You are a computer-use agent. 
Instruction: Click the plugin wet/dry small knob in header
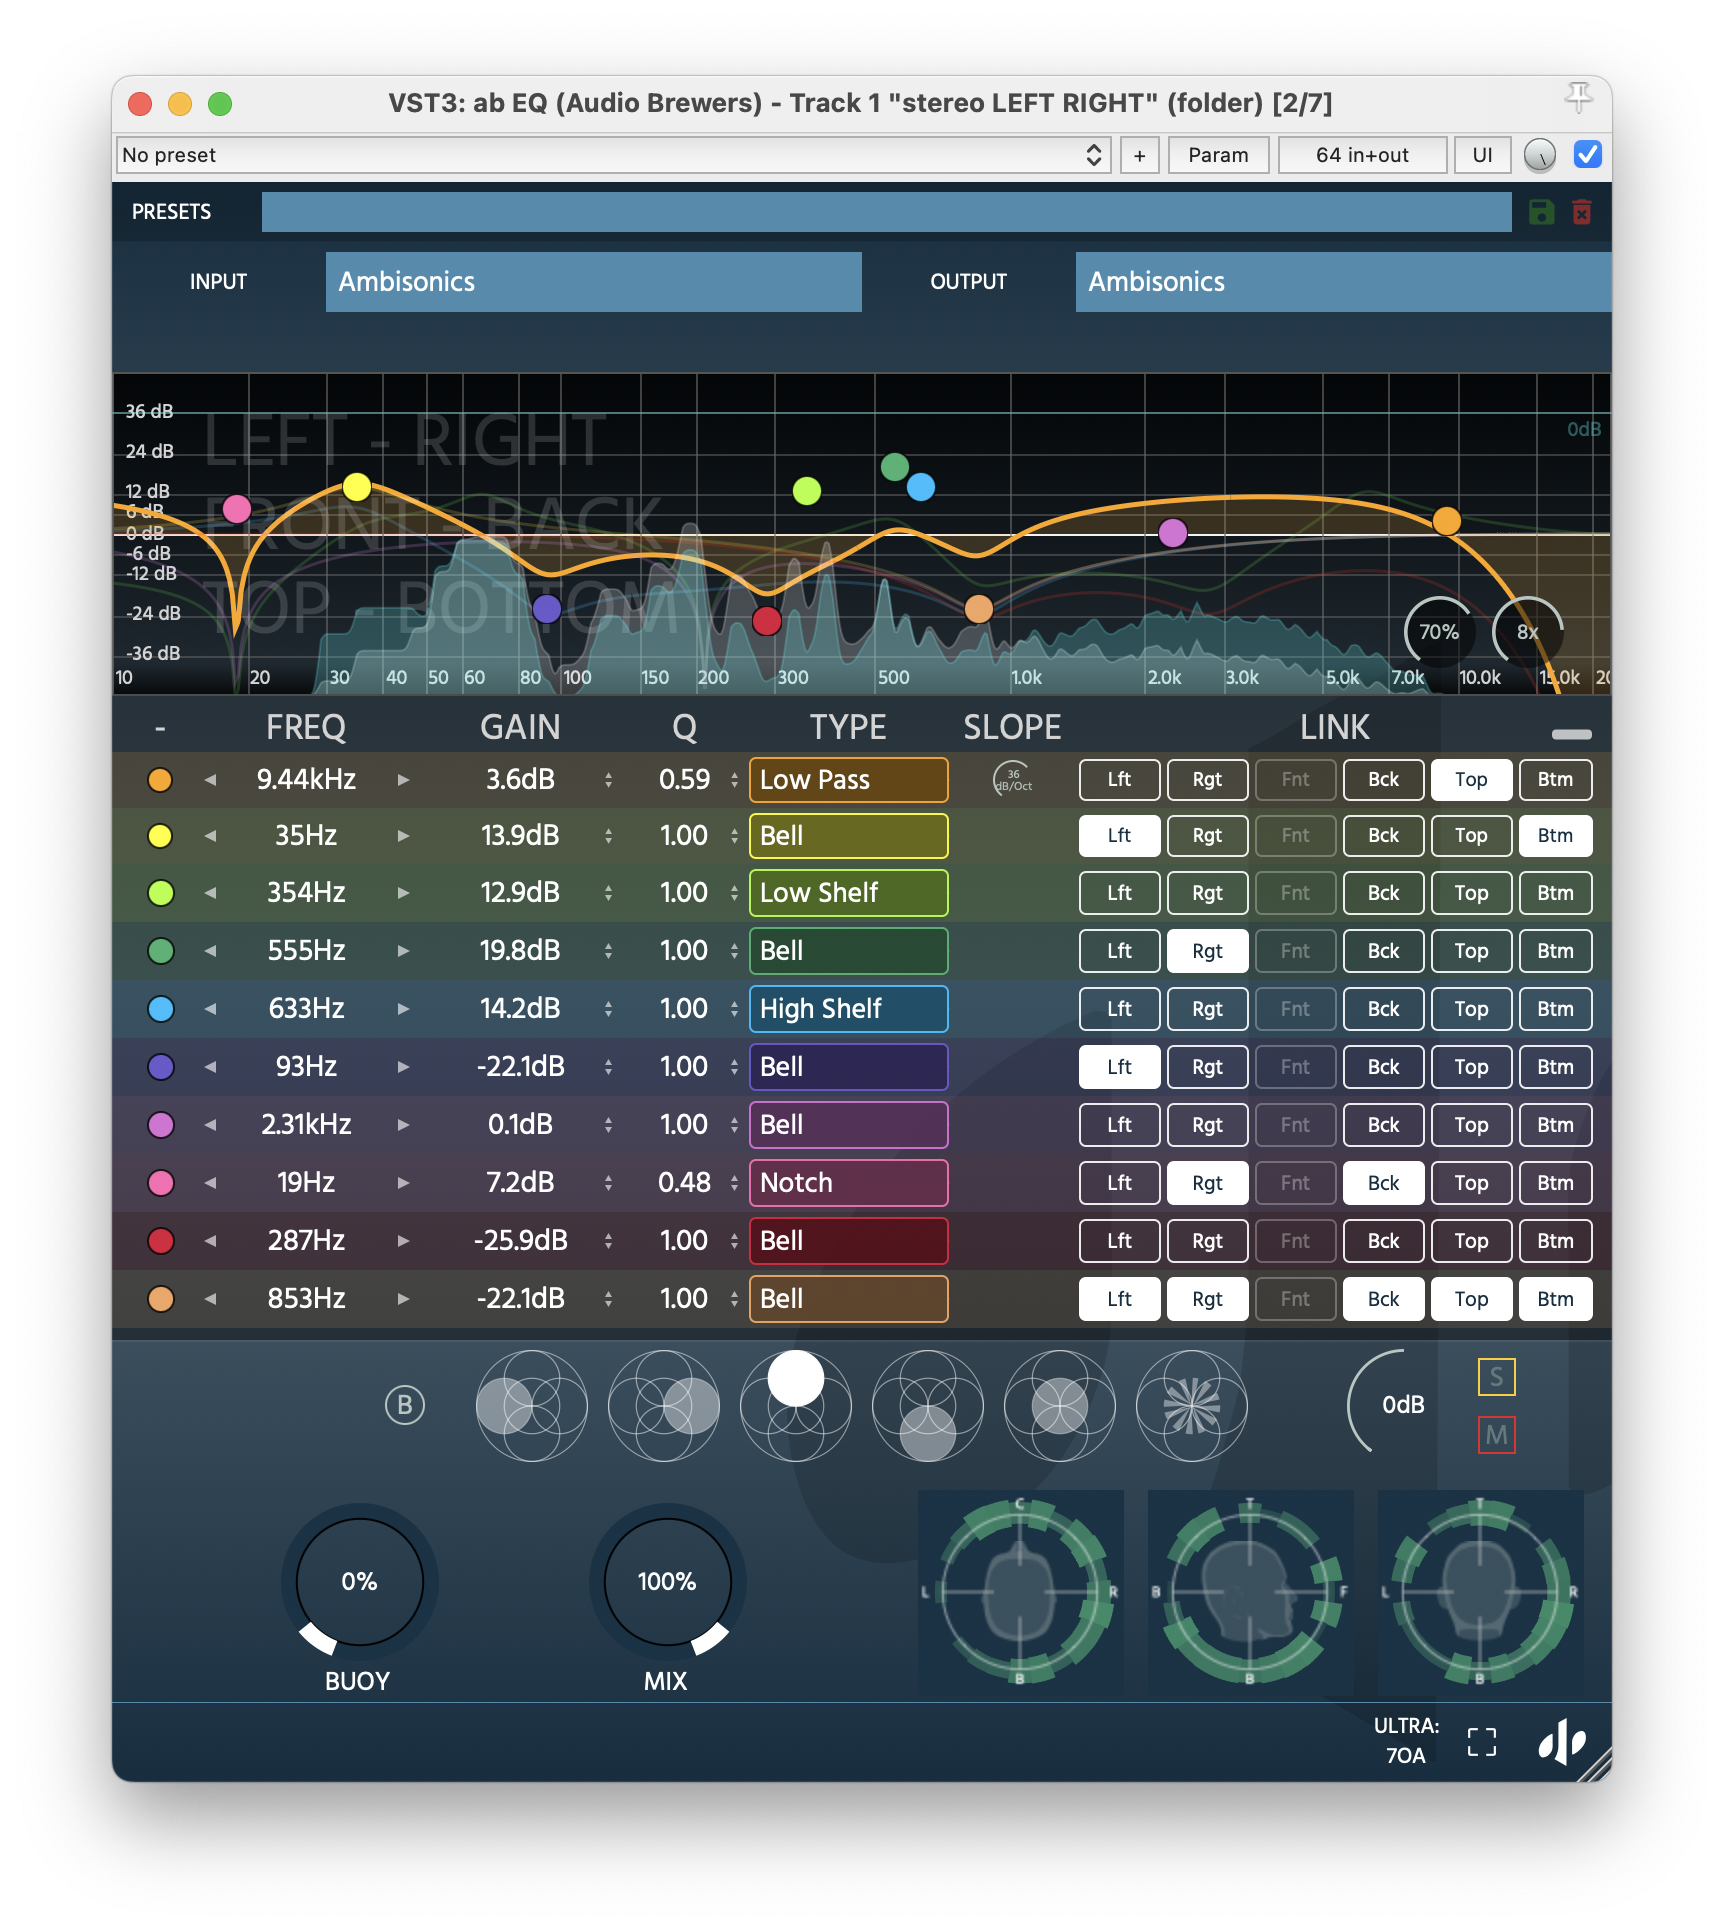[1539, 155]
